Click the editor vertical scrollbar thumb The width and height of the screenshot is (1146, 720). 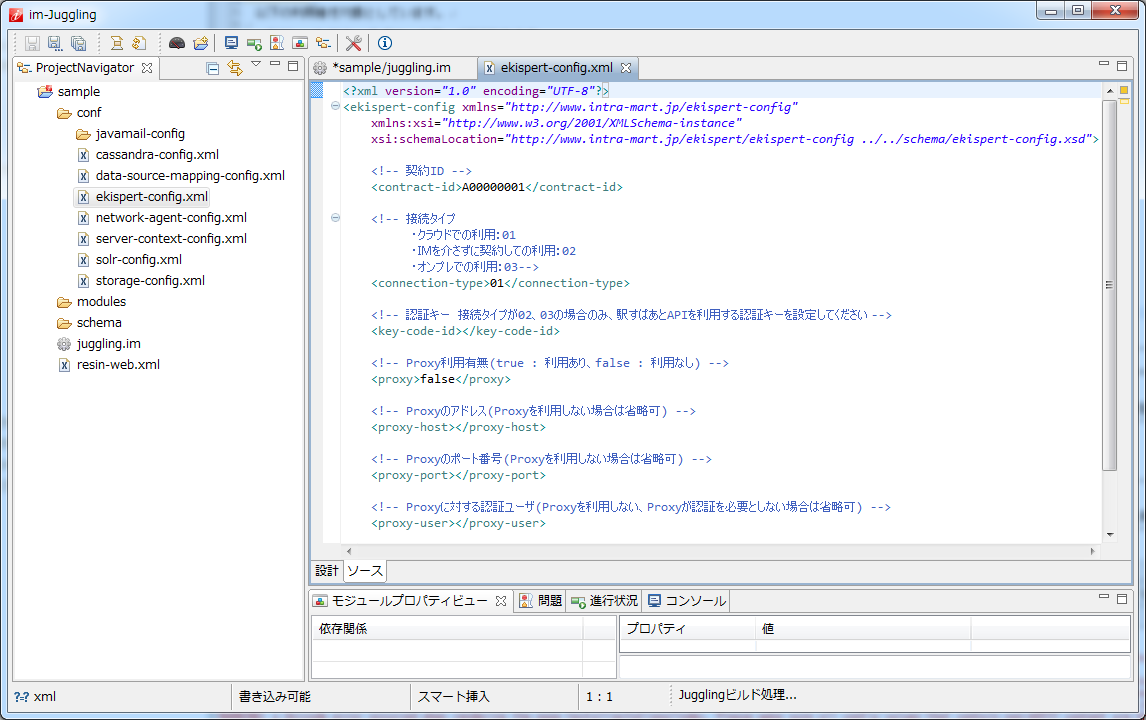click(1109, 285)
